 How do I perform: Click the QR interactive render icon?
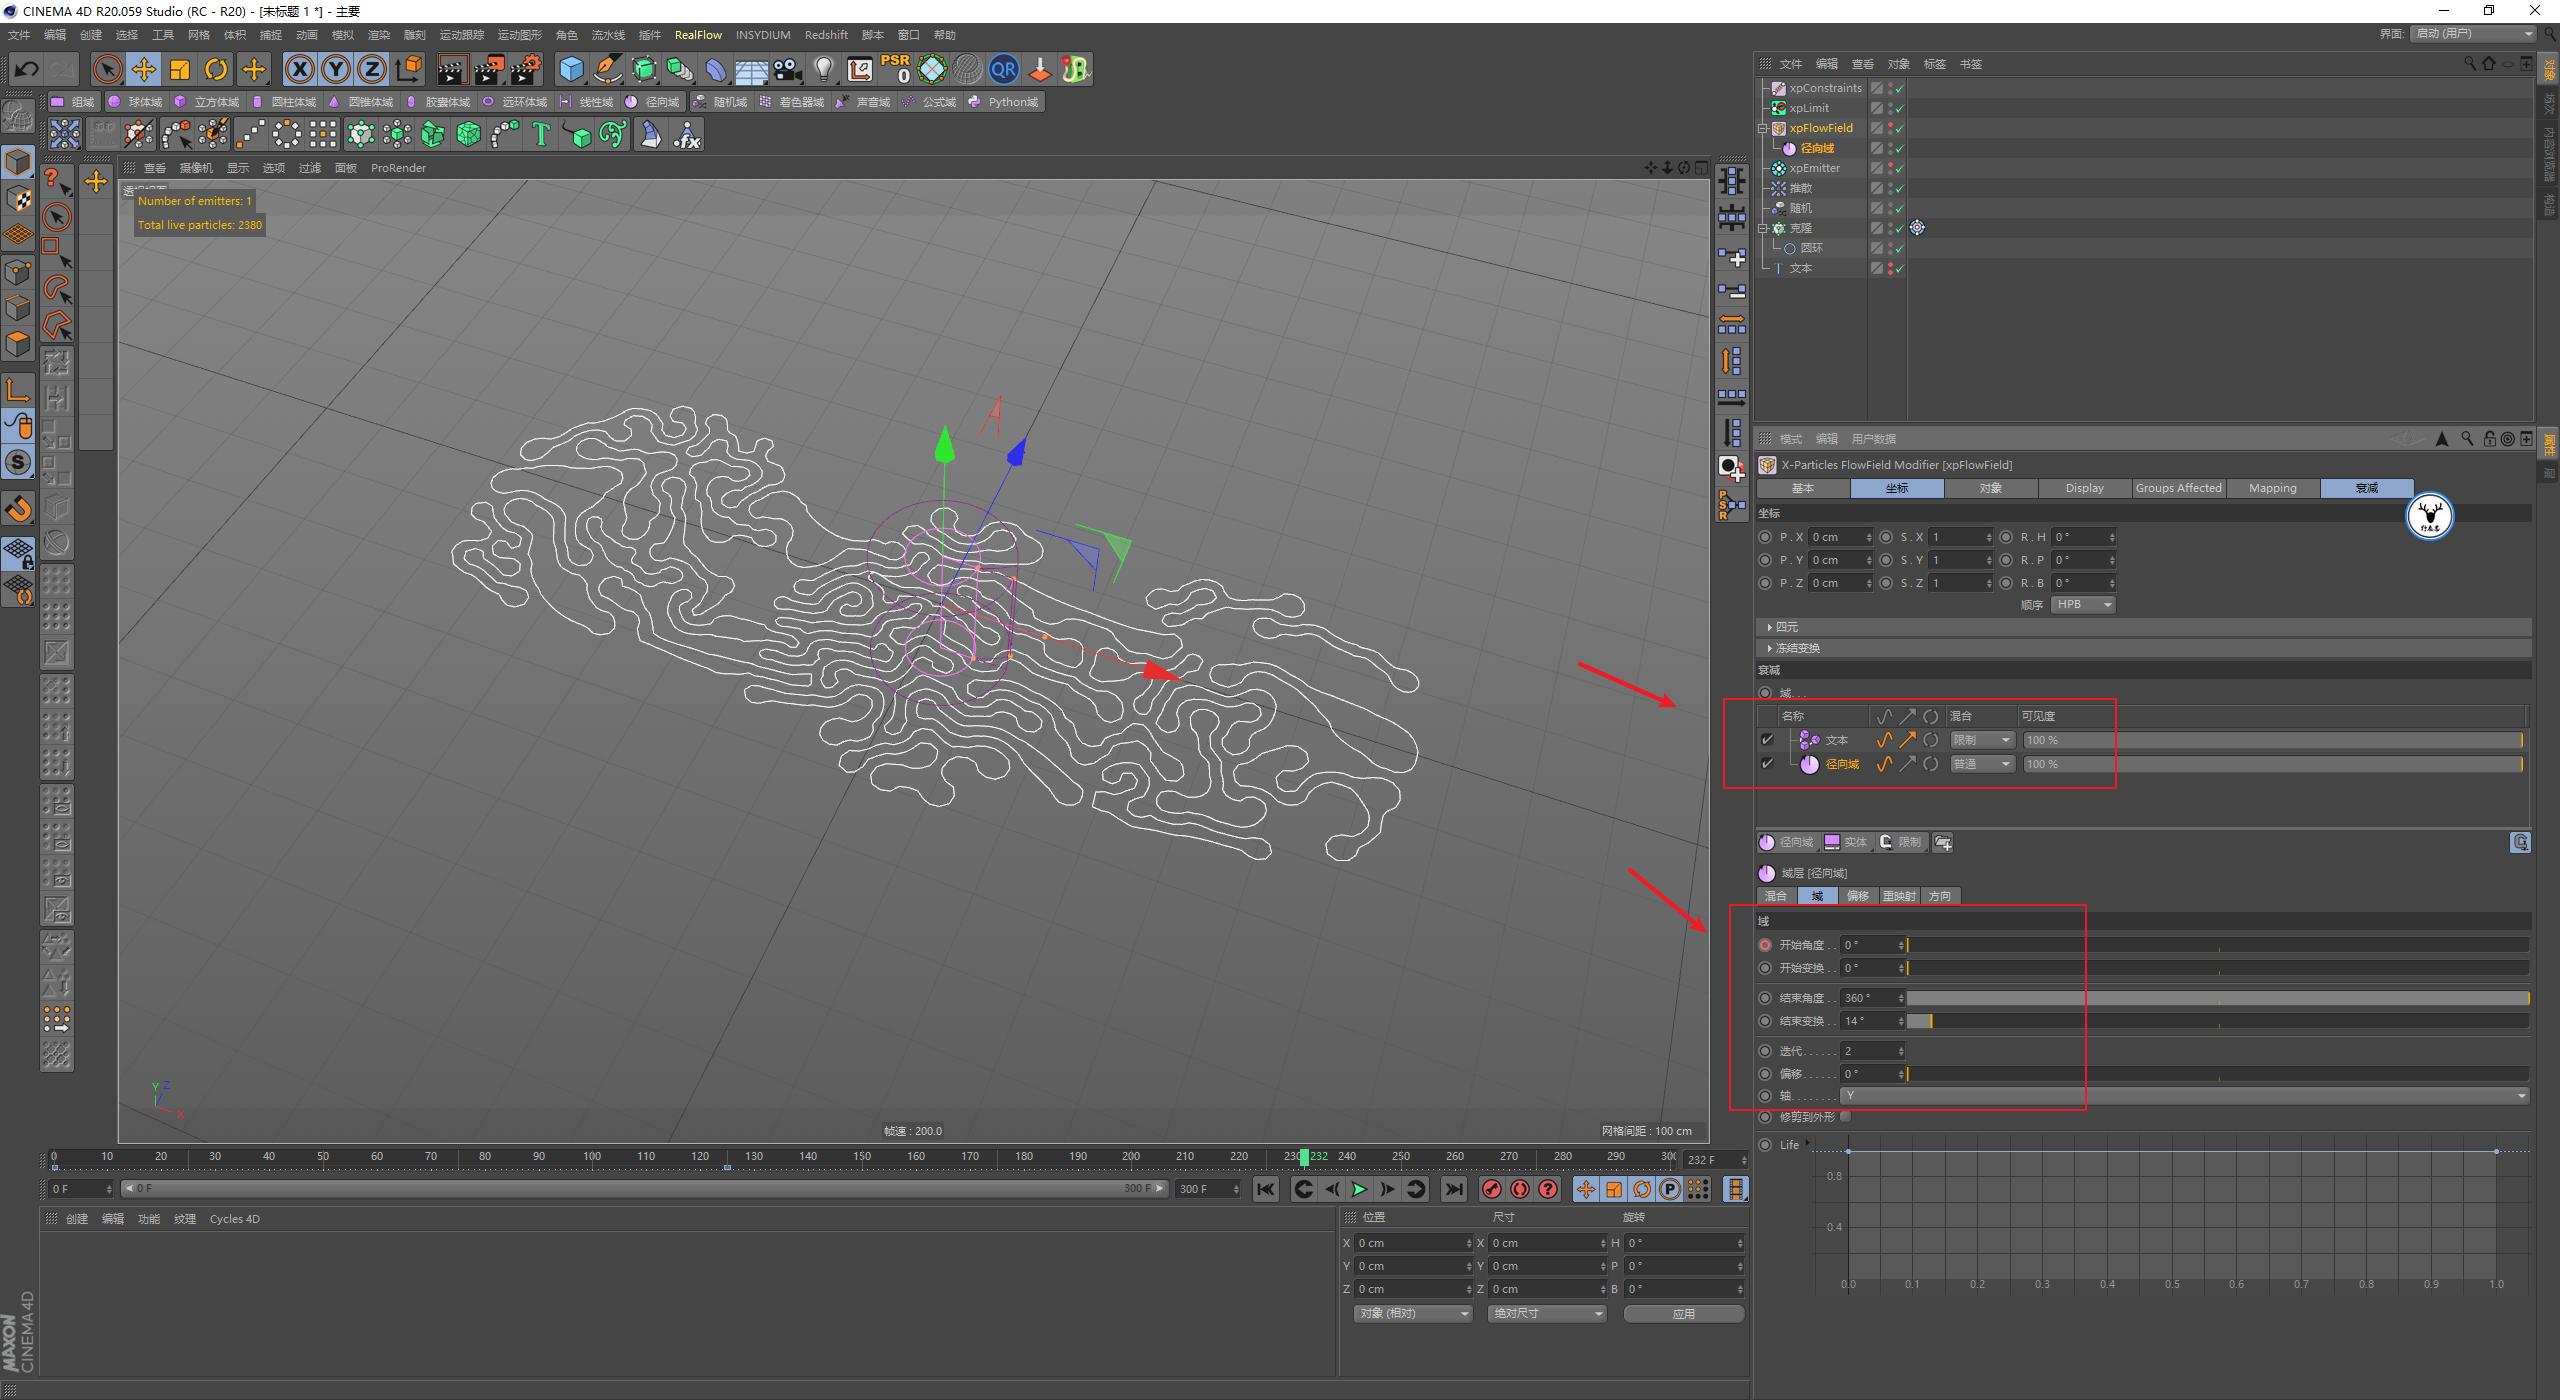click(1003, 69)
